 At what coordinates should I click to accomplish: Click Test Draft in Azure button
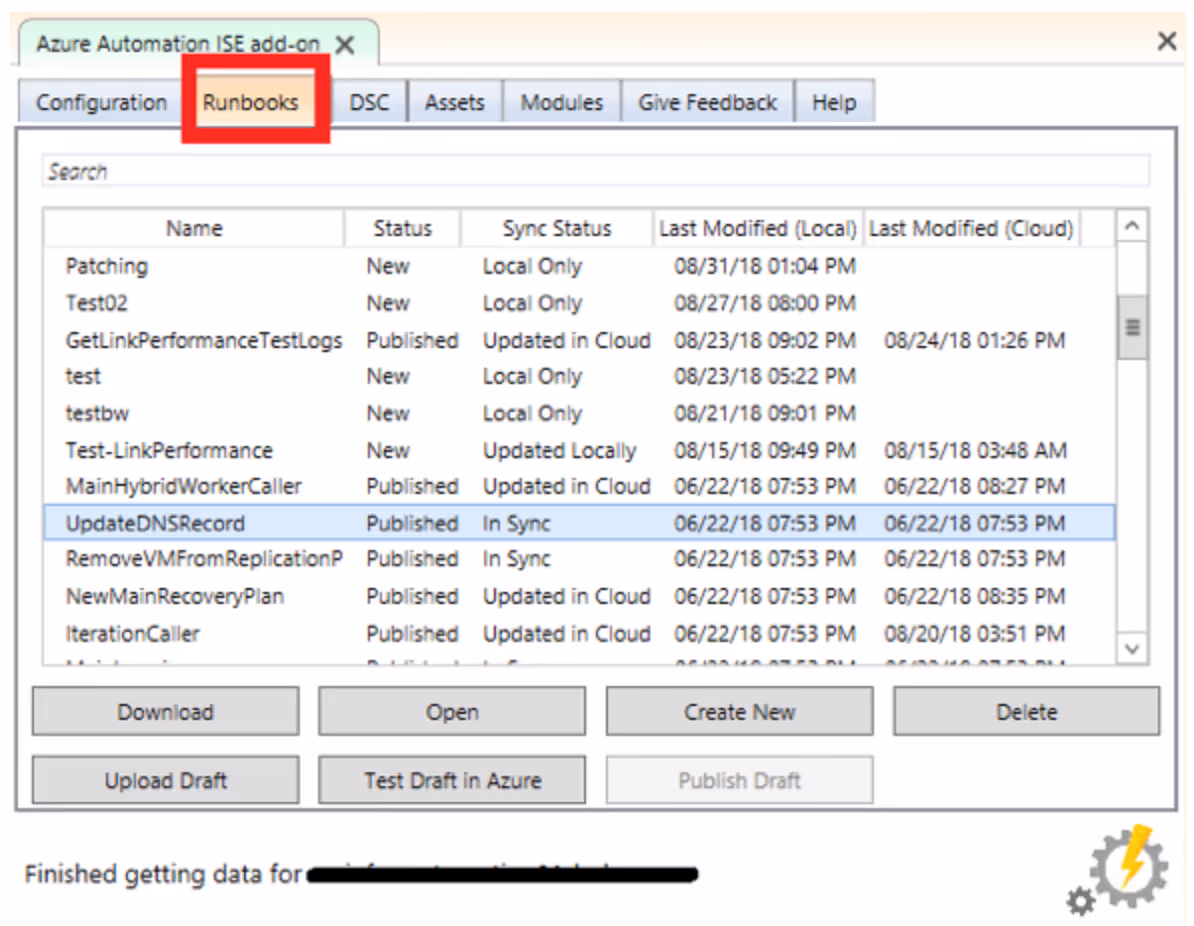(452, 780)
